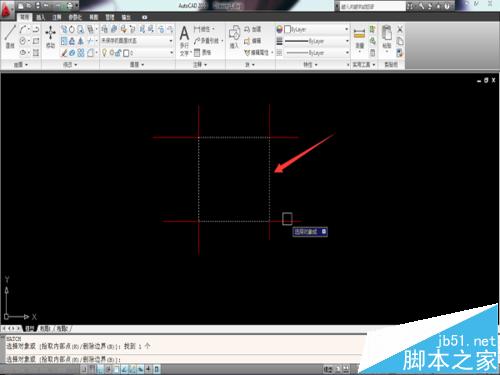Expand the Modify (修改) panel

(x=70, y=64)
